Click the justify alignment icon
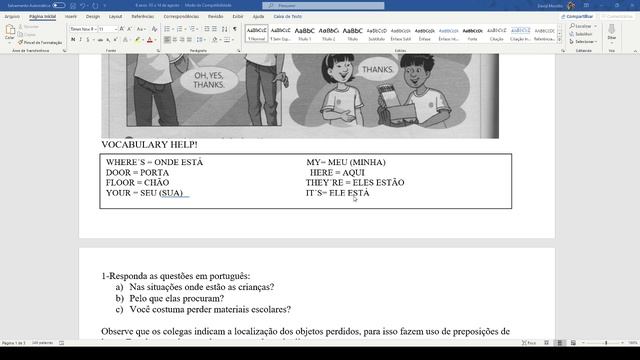 click(x=189, y=40)
